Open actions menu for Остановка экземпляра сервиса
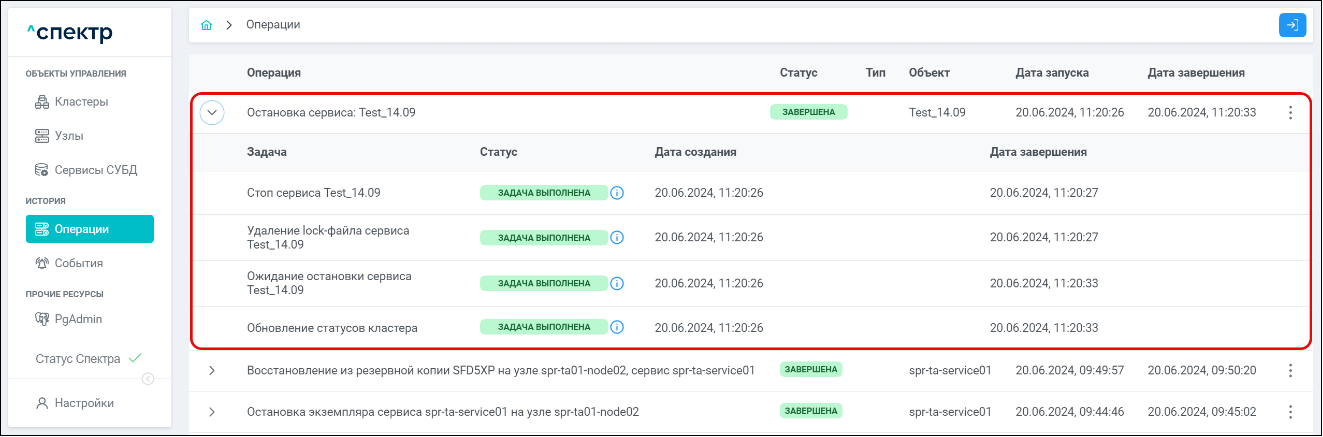This screenshot has height=437, width=1323. [1290, 411]
